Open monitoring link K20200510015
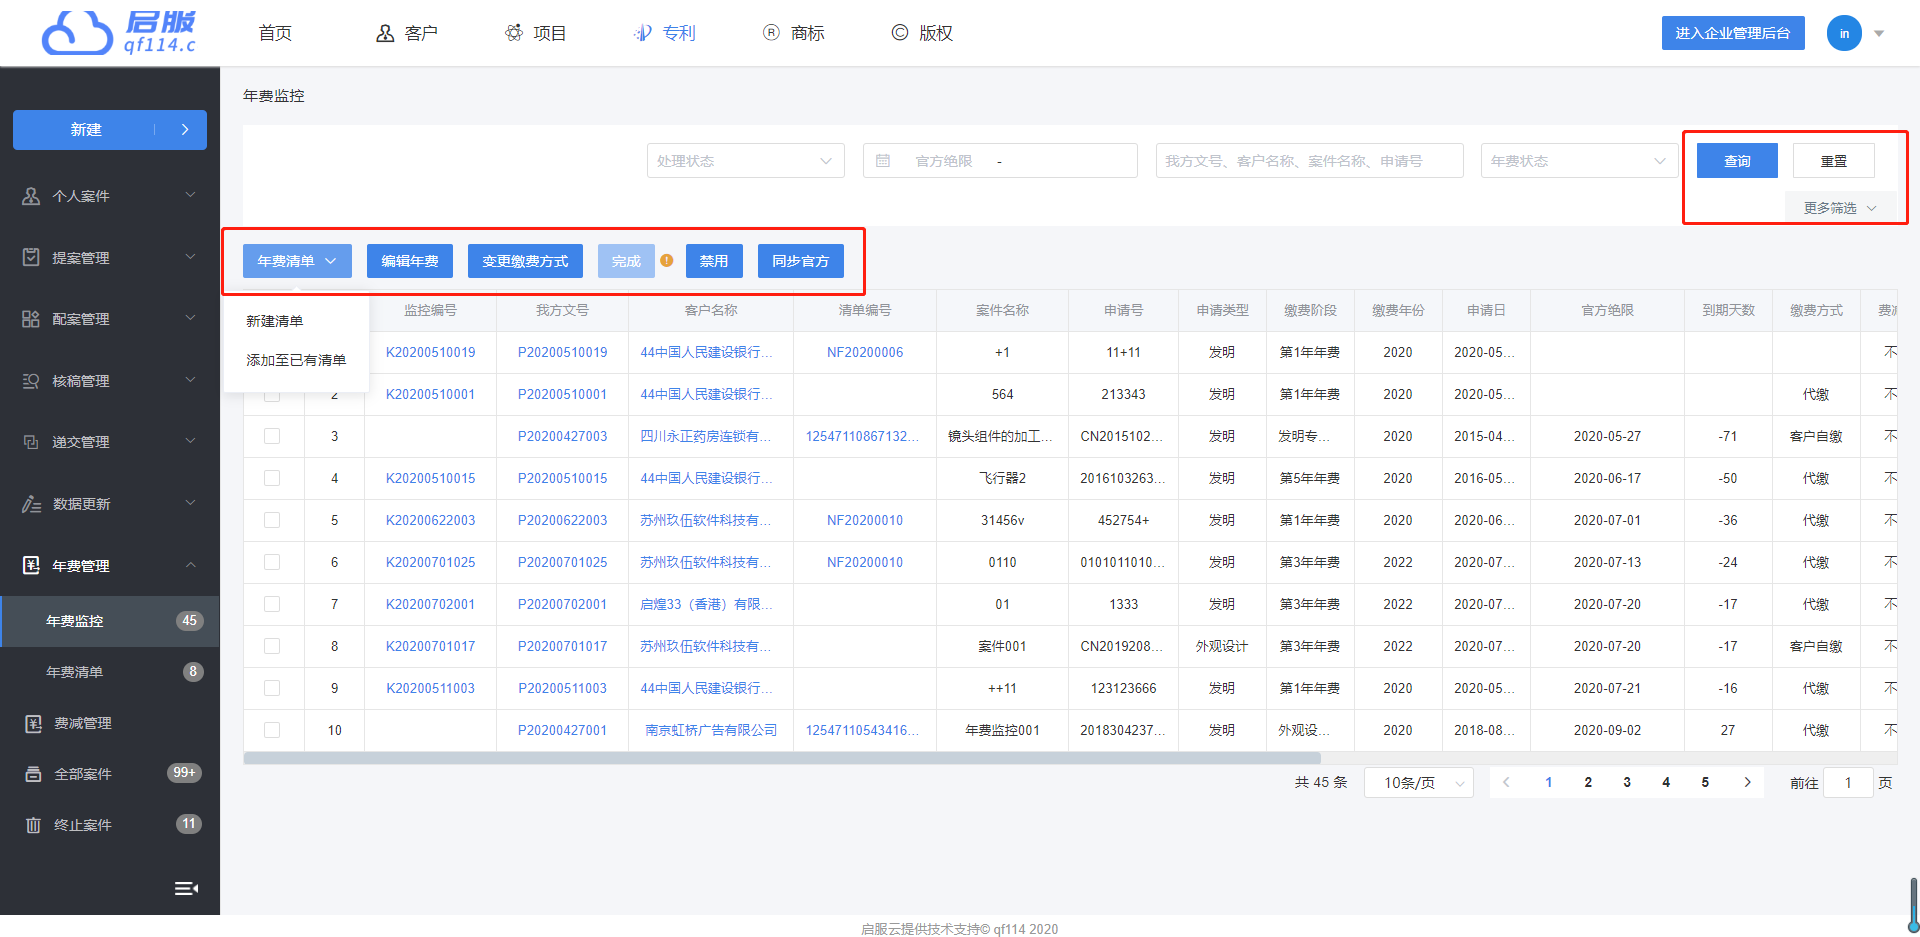 tap(431, 479)
